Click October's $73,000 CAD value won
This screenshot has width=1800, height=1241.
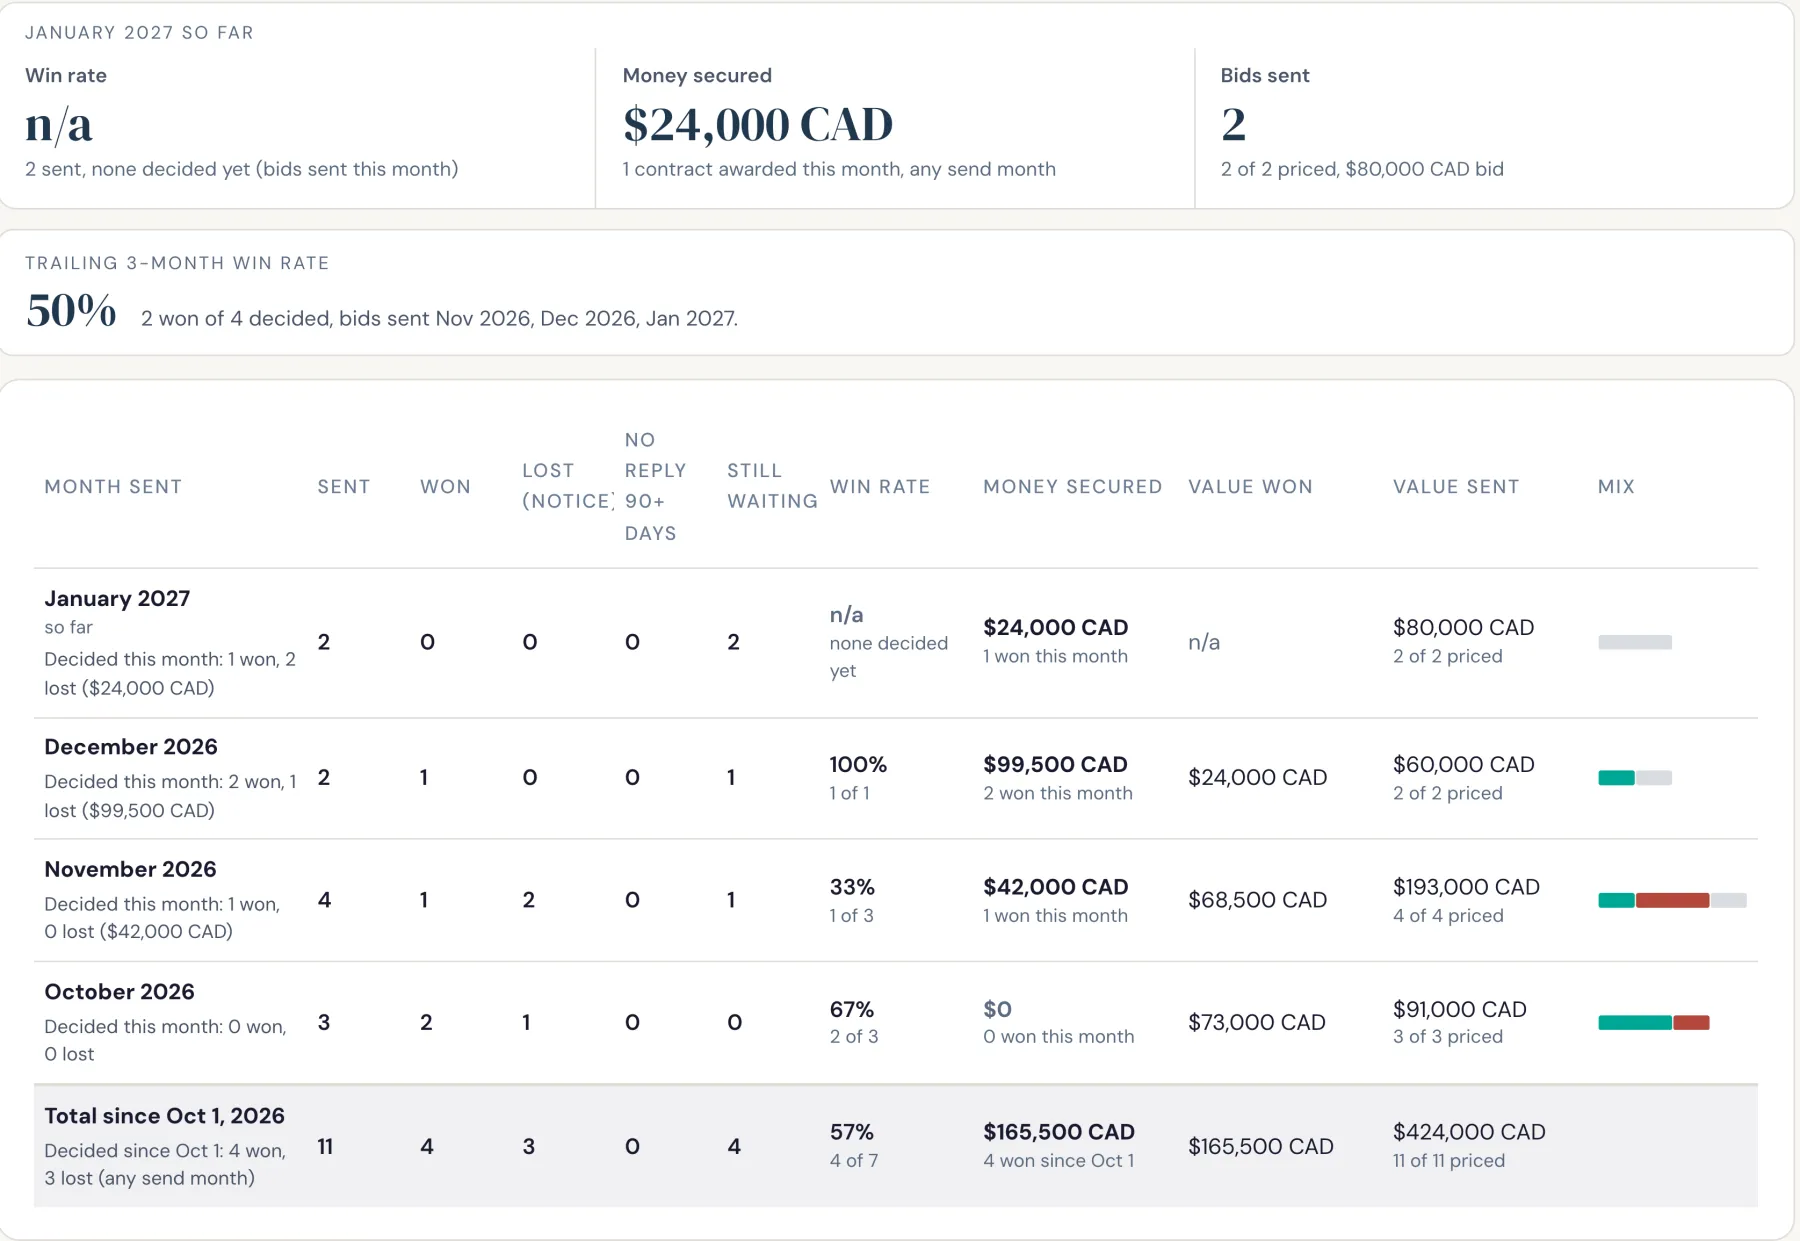[1256, 1022]
